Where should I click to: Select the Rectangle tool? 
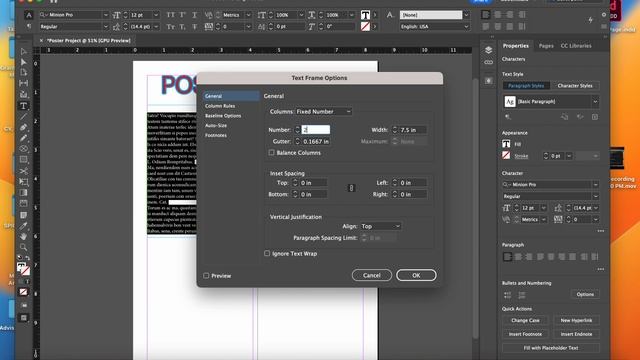coord(23,160)
